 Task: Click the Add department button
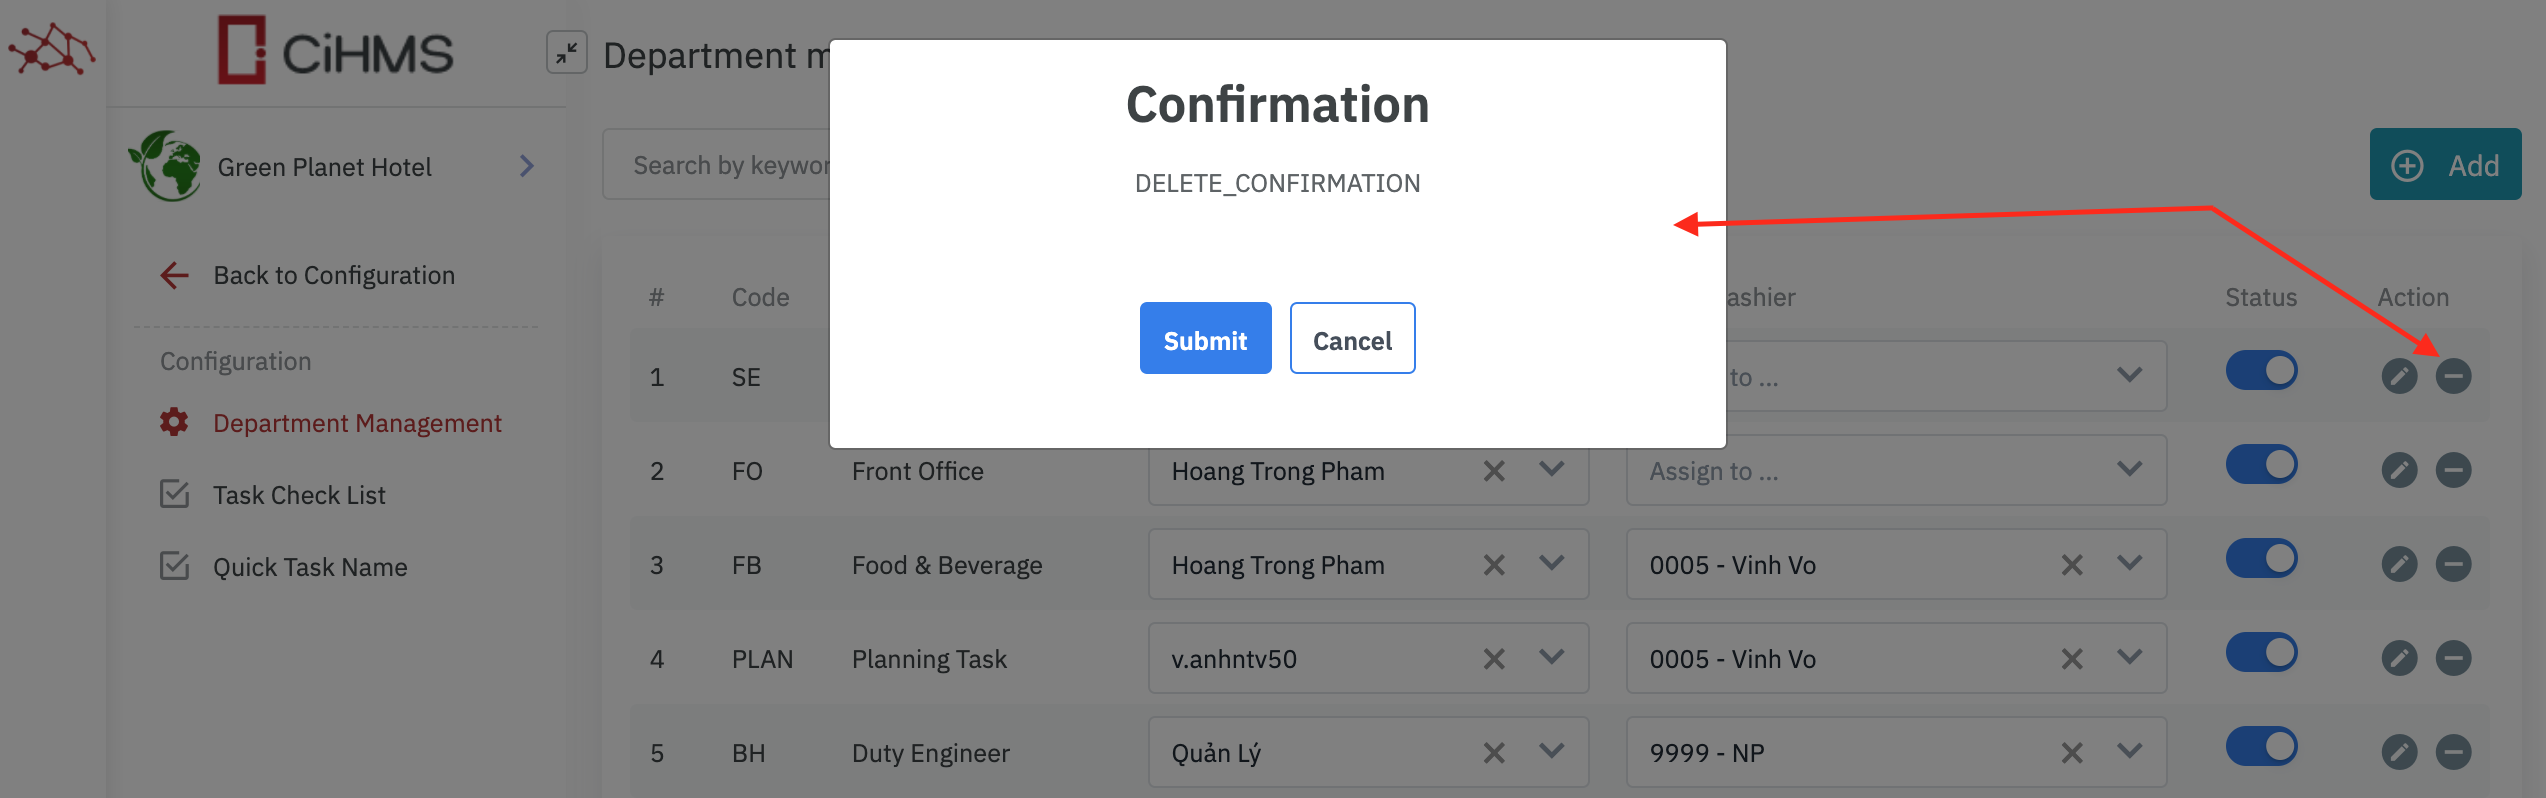click(2445, 165)
